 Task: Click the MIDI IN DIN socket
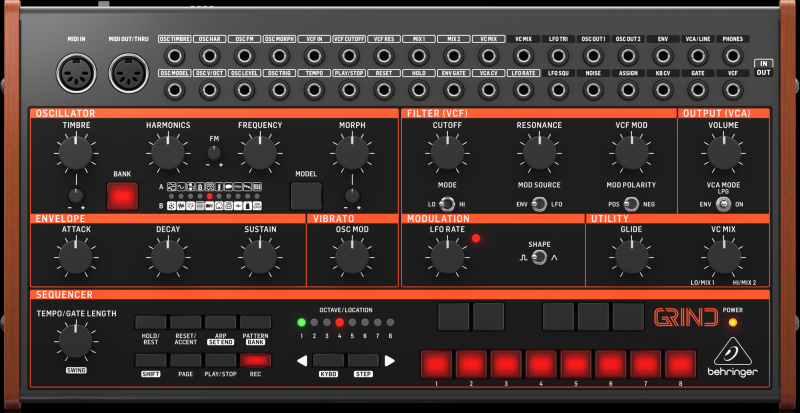click(74, 73)
